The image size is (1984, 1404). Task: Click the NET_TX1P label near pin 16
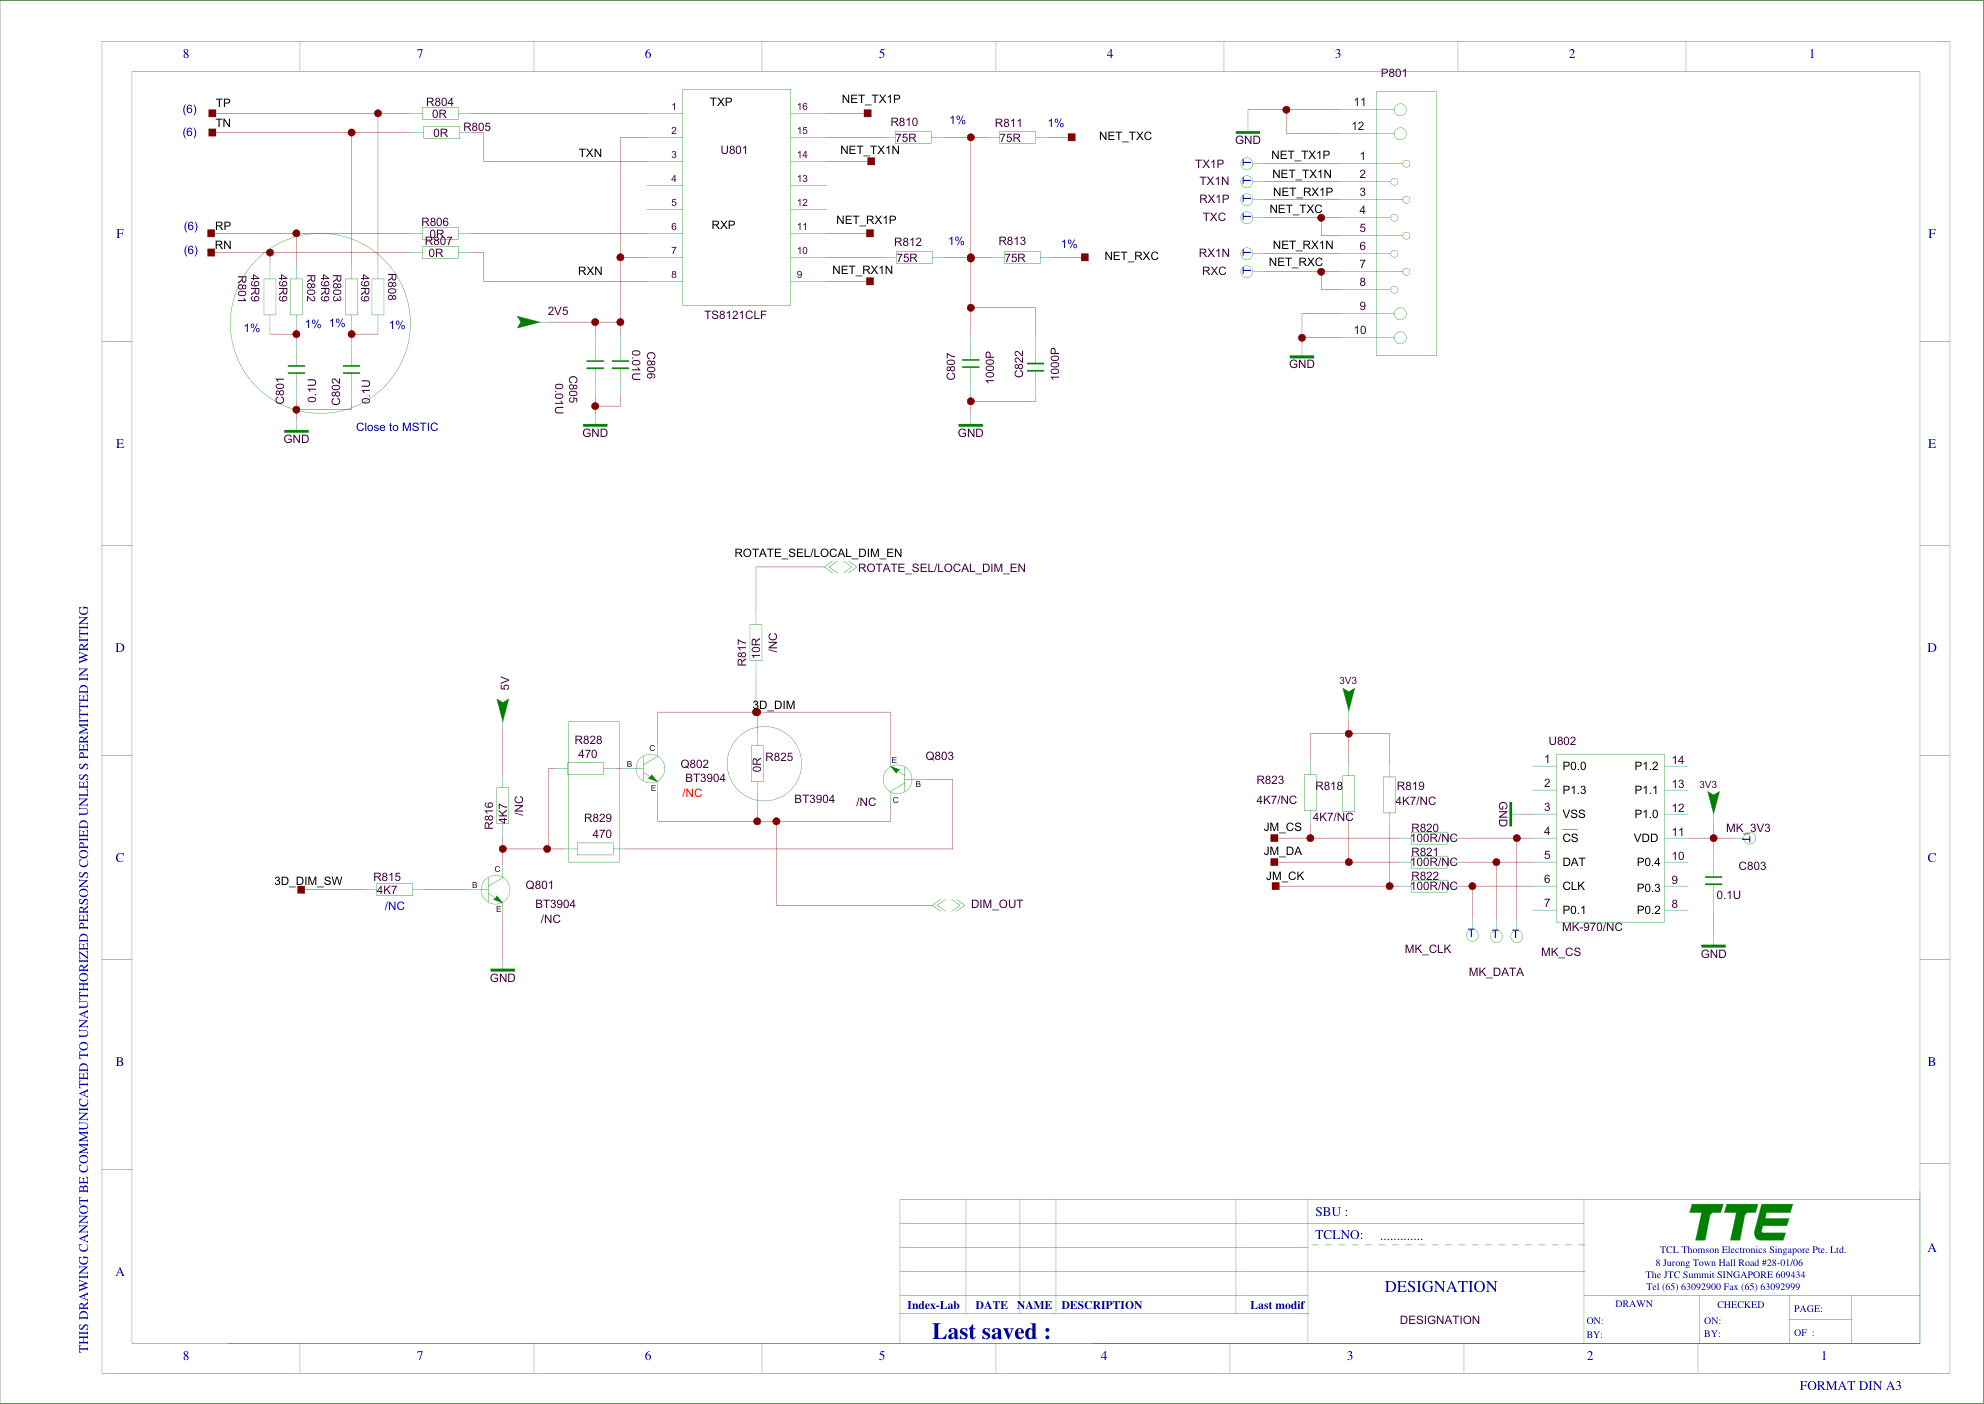click(871, 99)
